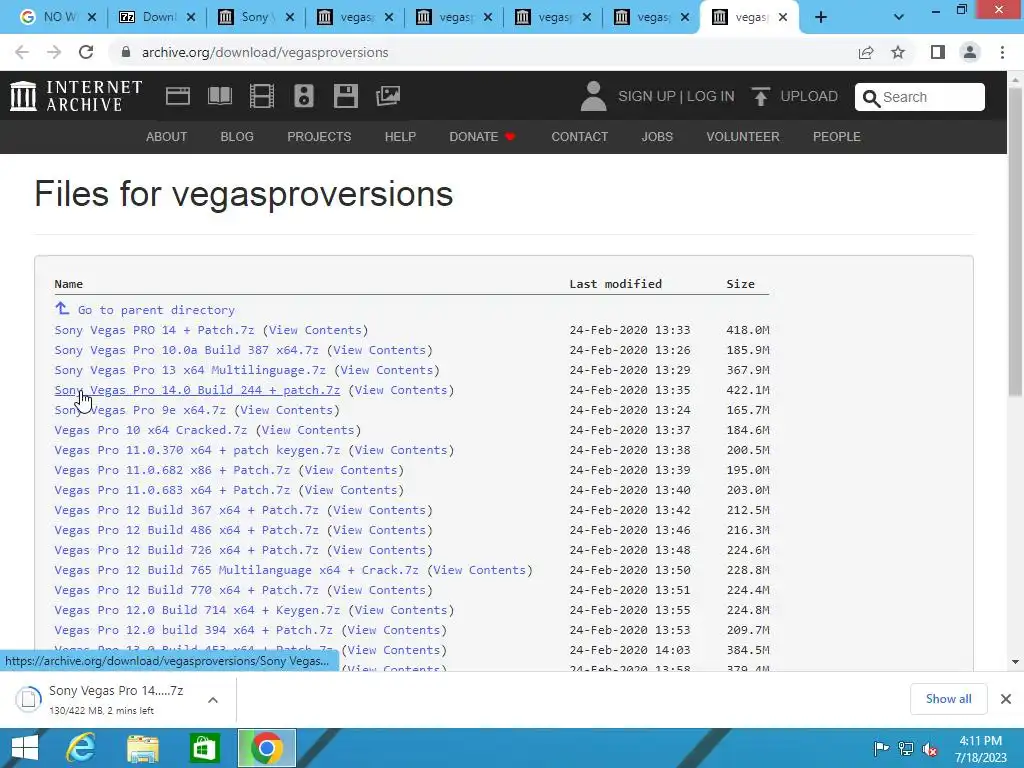Viewport: 1024px width, 768px height.
Task: Open Windows Start button
Action: pos(25,748)
